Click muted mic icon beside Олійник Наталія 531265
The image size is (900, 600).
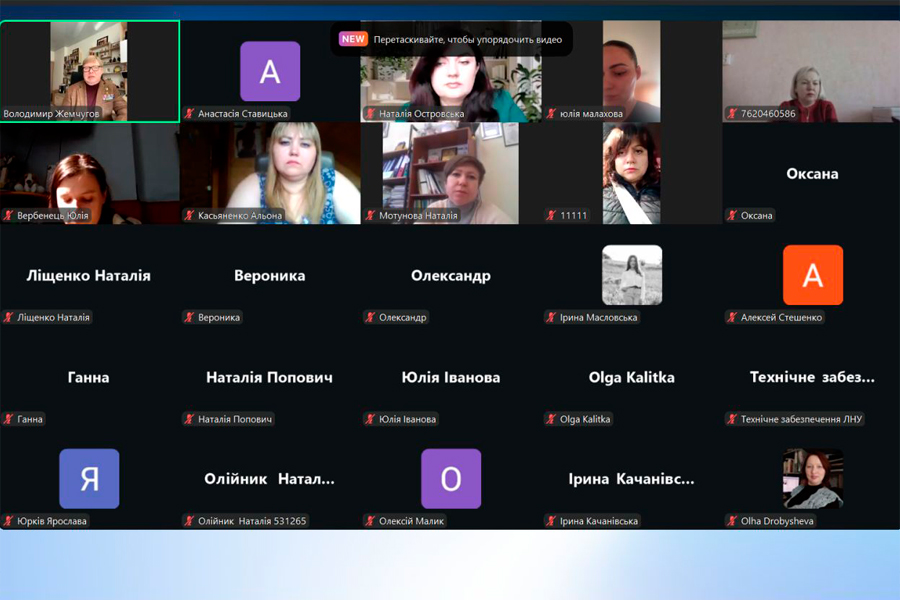[x=189, y=521]
